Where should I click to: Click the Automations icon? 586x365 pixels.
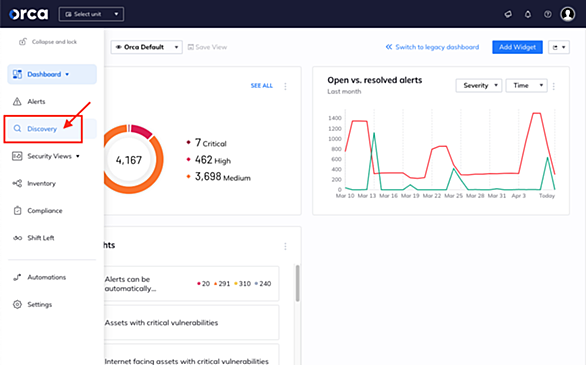point(17,277)
